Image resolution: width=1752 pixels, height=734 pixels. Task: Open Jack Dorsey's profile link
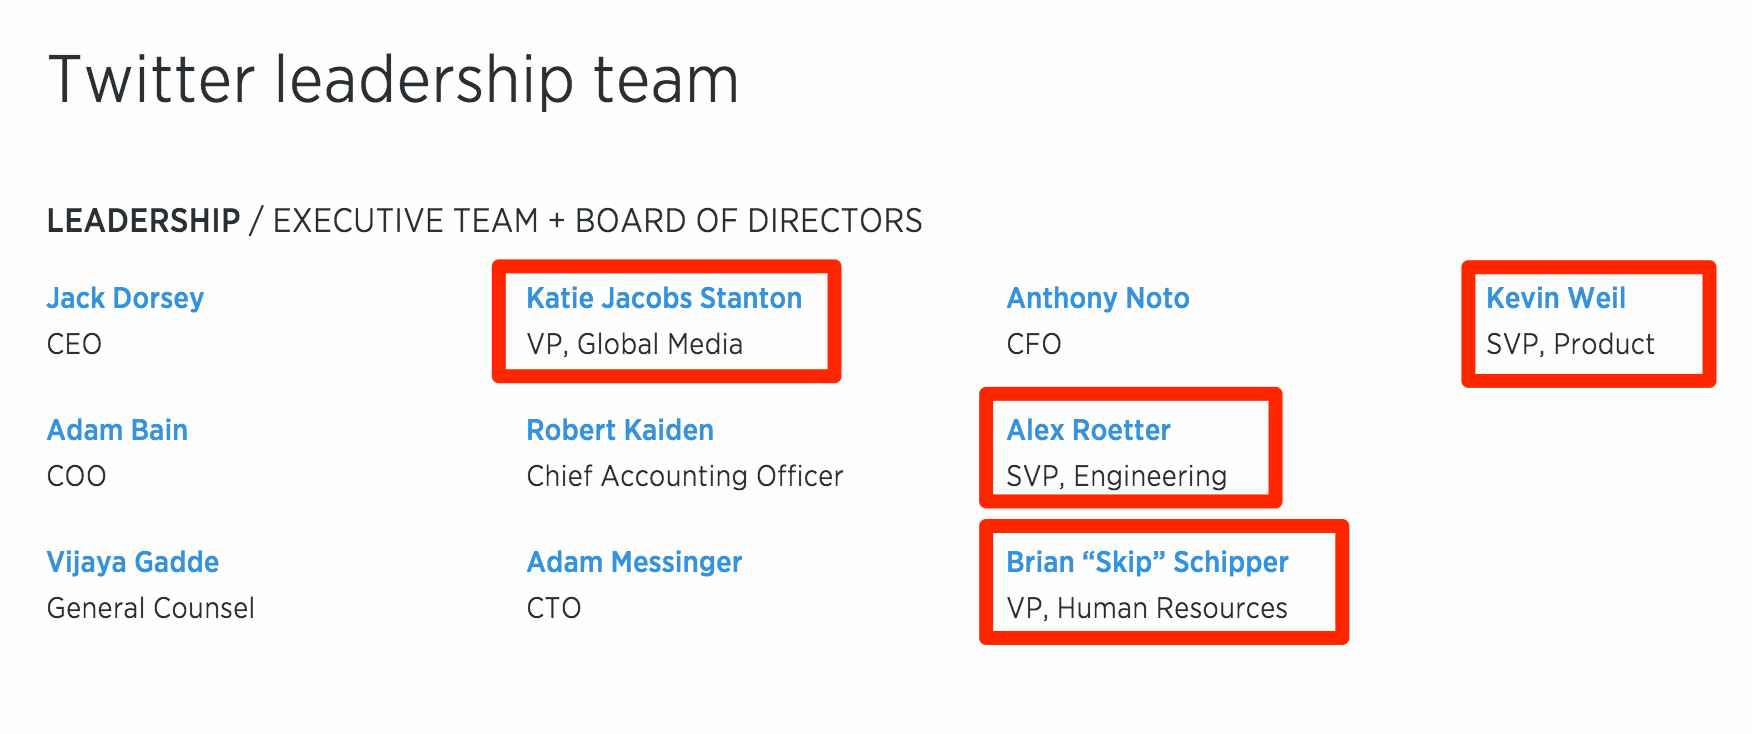point(125,298)
